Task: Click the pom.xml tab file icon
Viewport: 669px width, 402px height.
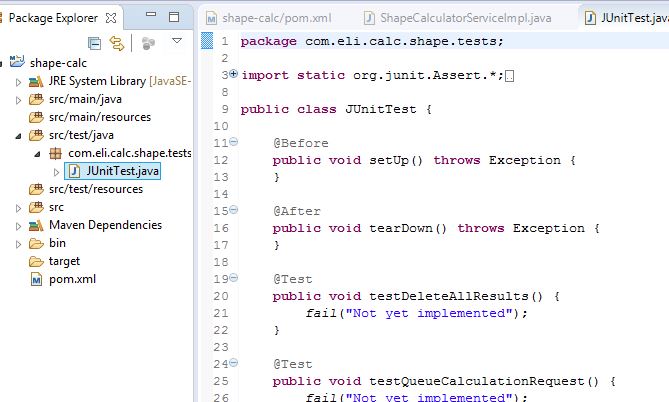Action: pyautogui.click(x=211, y=18)
